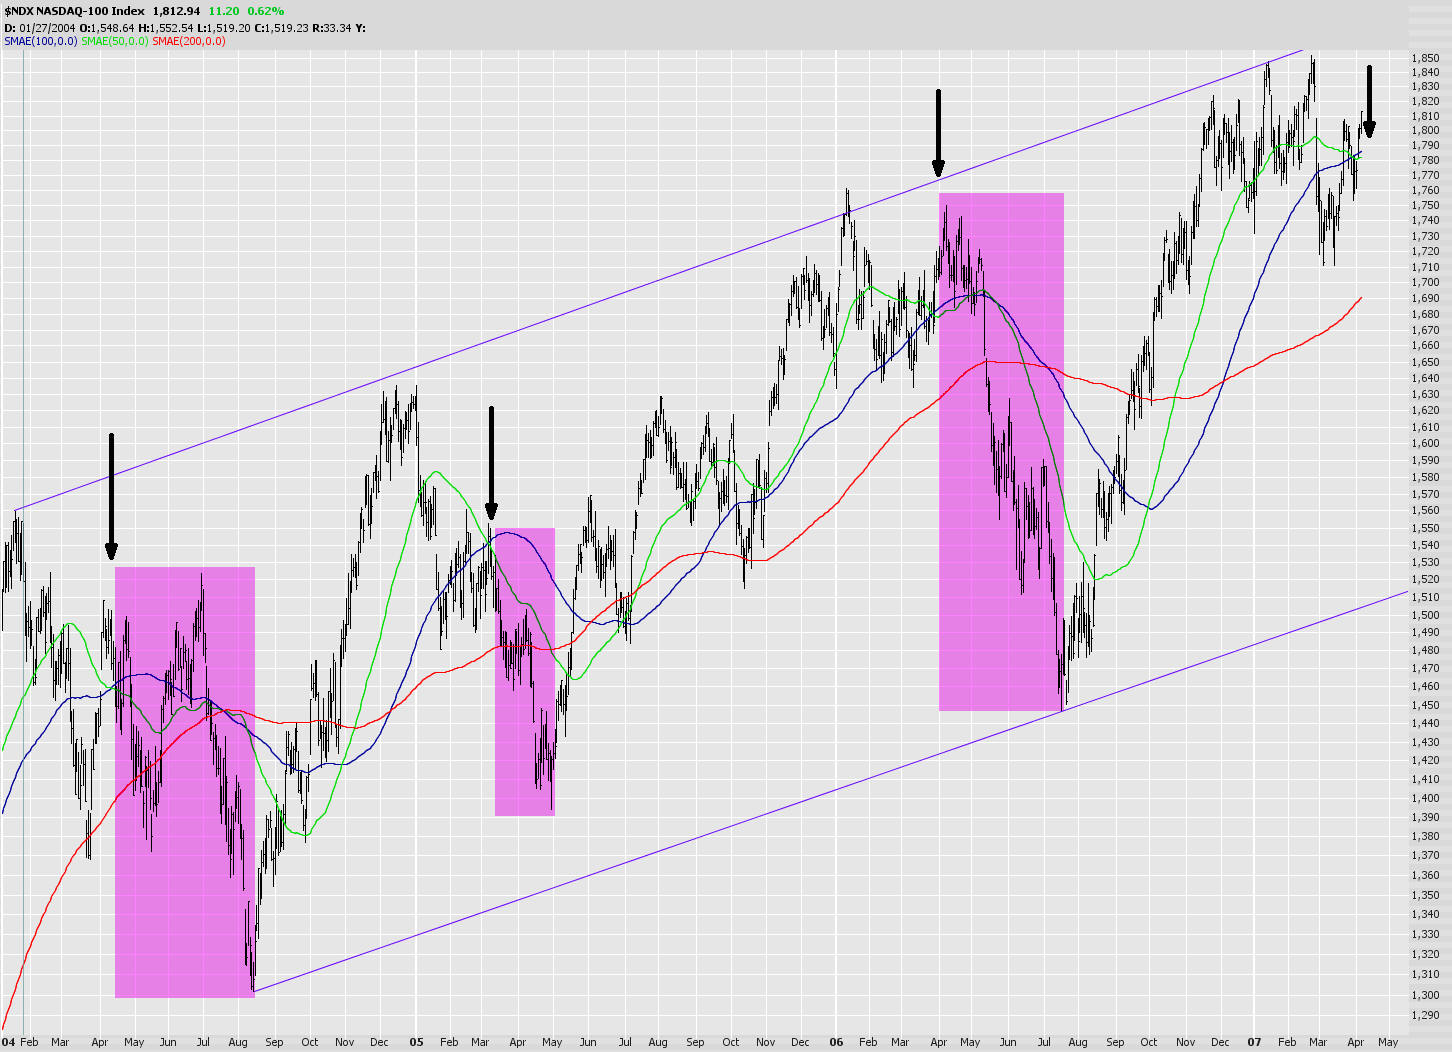Screen dimensions: 1452x1052
Task: Click the 1,700 price axis label
Action: tap(1425, 283)
